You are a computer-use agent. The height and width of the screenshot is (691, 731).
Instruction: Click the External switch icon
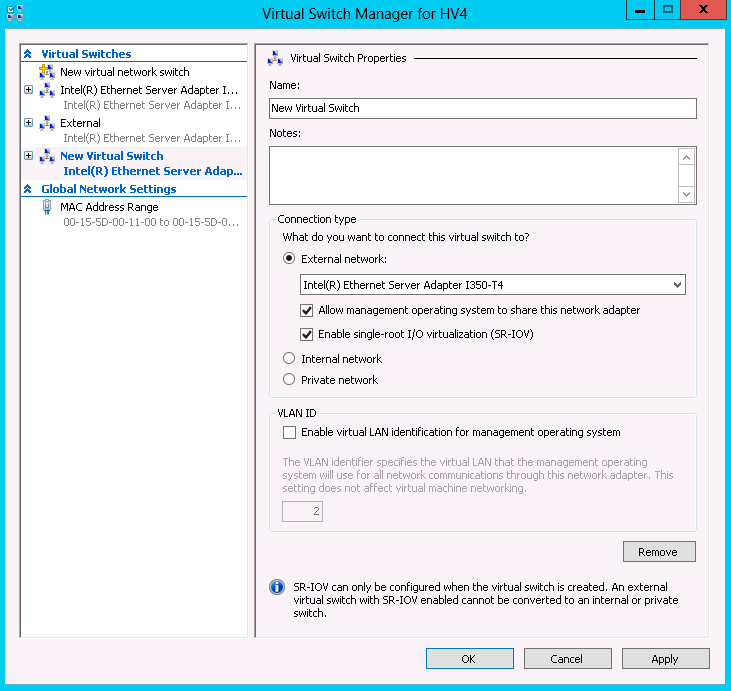[x=47, y=123]
